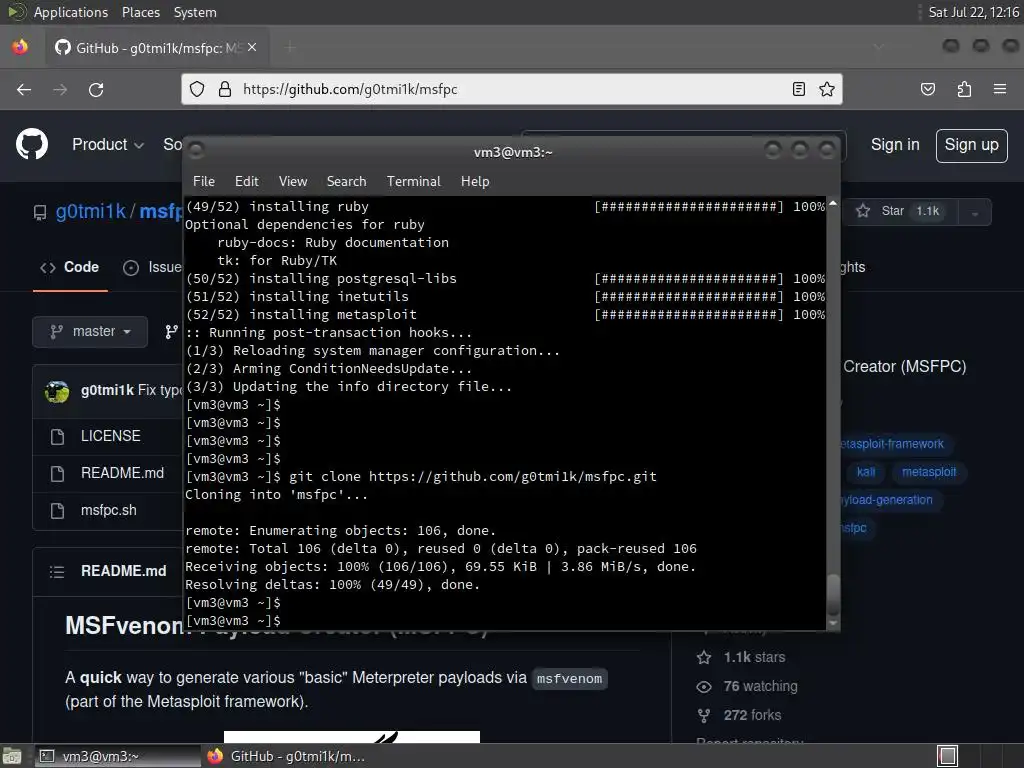Open the list all tabs chevron
This screenshot has height=768, width=1024.
click(x=878, y=47)
